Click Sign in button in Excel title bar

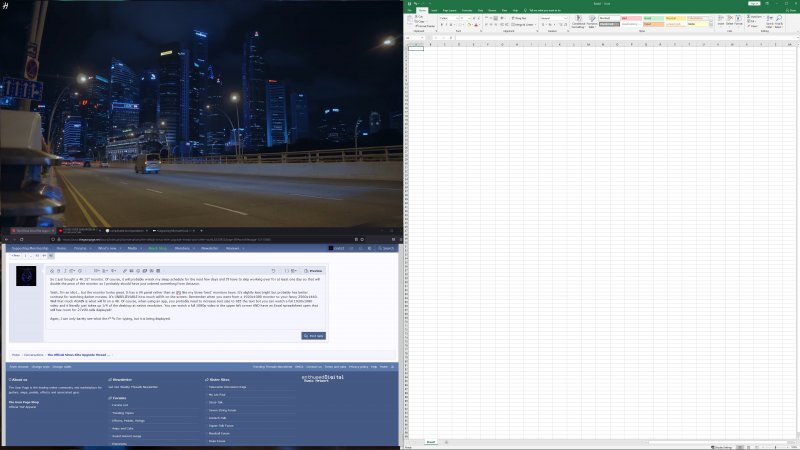coord(754,4)
